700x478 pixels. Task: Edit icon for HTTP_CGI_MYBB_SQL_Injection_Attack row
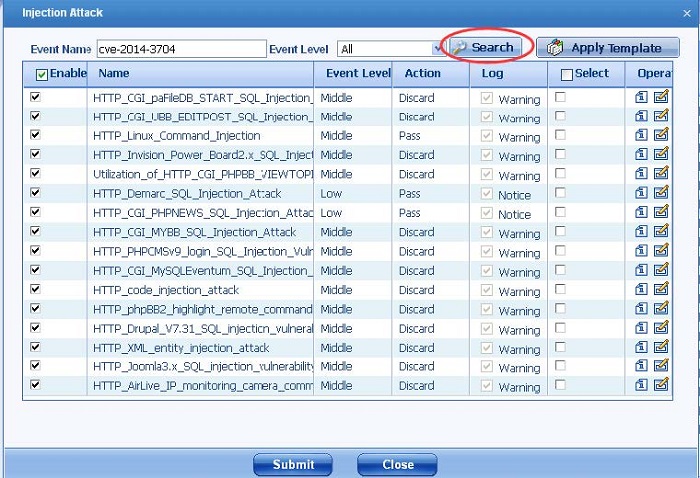[661, 231]
